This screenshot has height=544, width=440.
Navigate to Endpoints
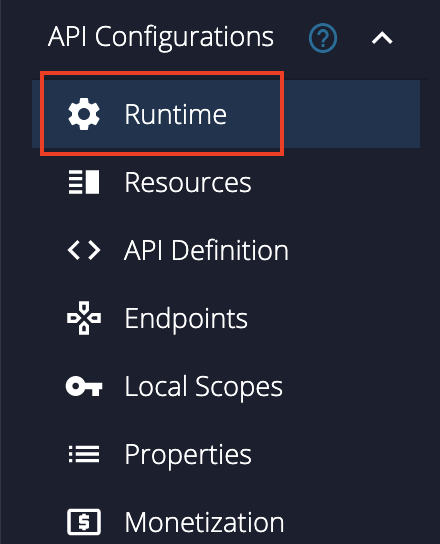click(x=226, y=318)
